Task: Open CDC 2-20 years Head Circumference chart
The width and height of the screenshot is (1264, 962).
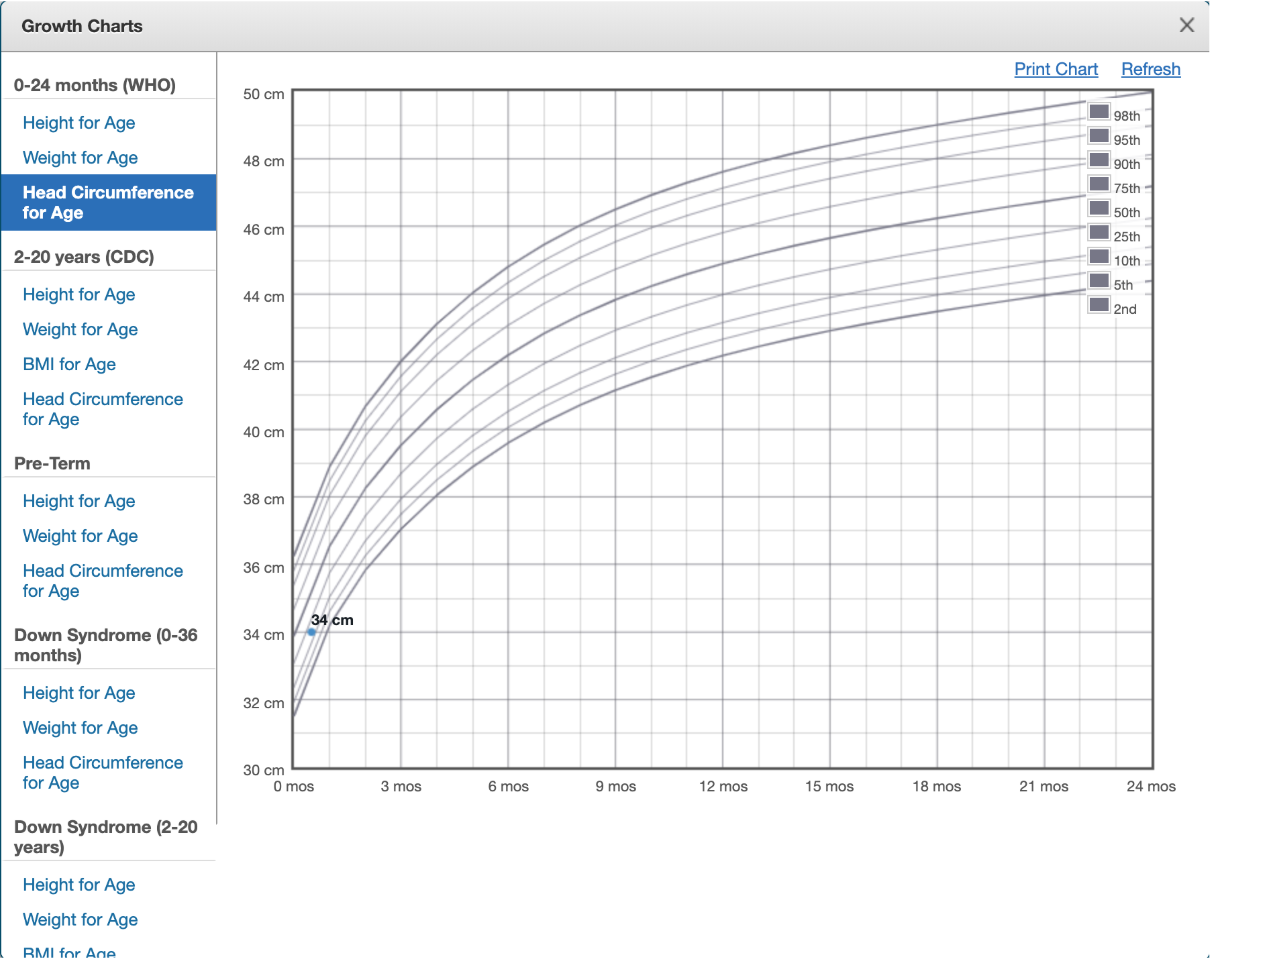Action: [x=102, y=409]
